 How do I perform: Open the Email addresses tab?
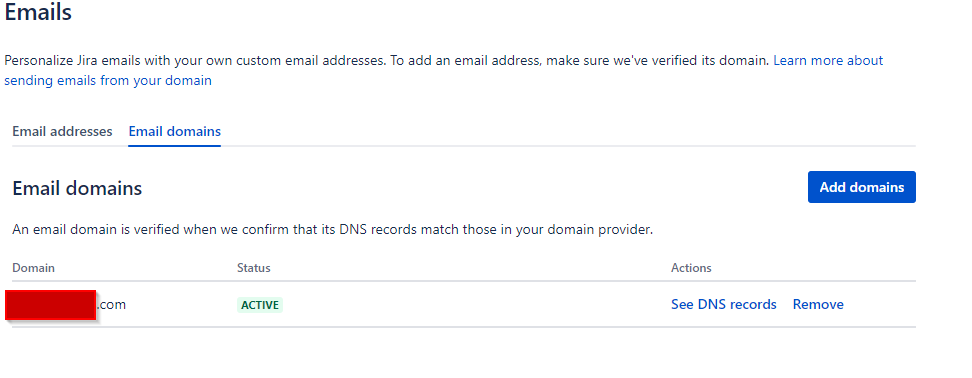[x=62, y=131]
